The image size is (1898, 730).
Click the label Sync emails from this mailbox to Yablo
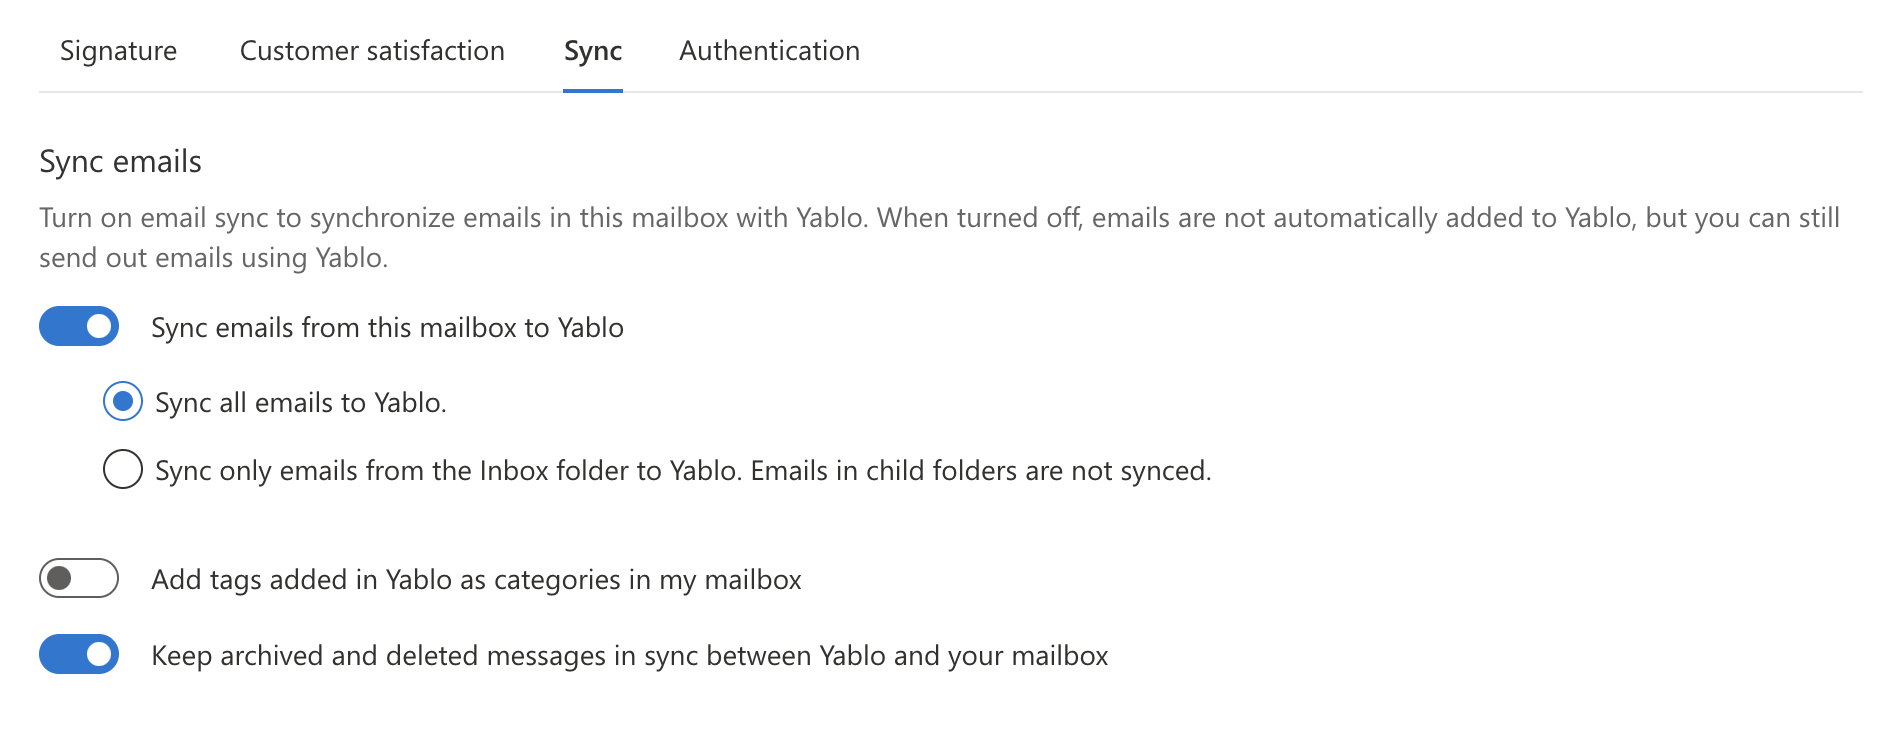click(388, 326)
